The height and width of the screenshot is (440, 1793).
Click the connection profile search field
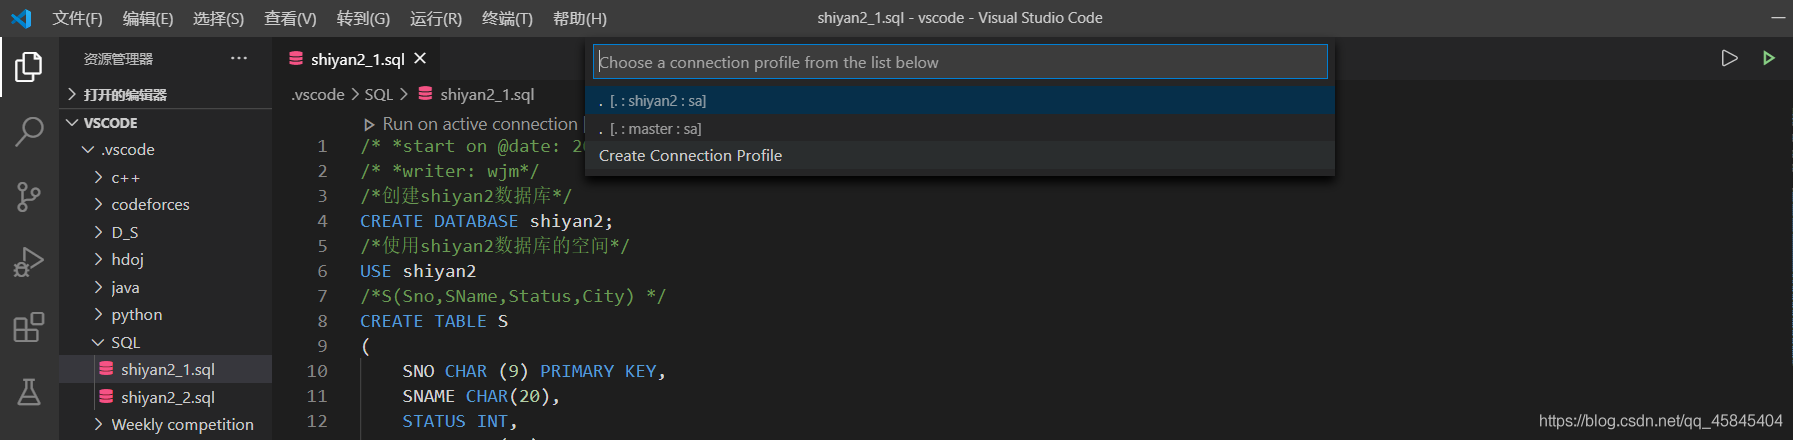click(959, 62)
